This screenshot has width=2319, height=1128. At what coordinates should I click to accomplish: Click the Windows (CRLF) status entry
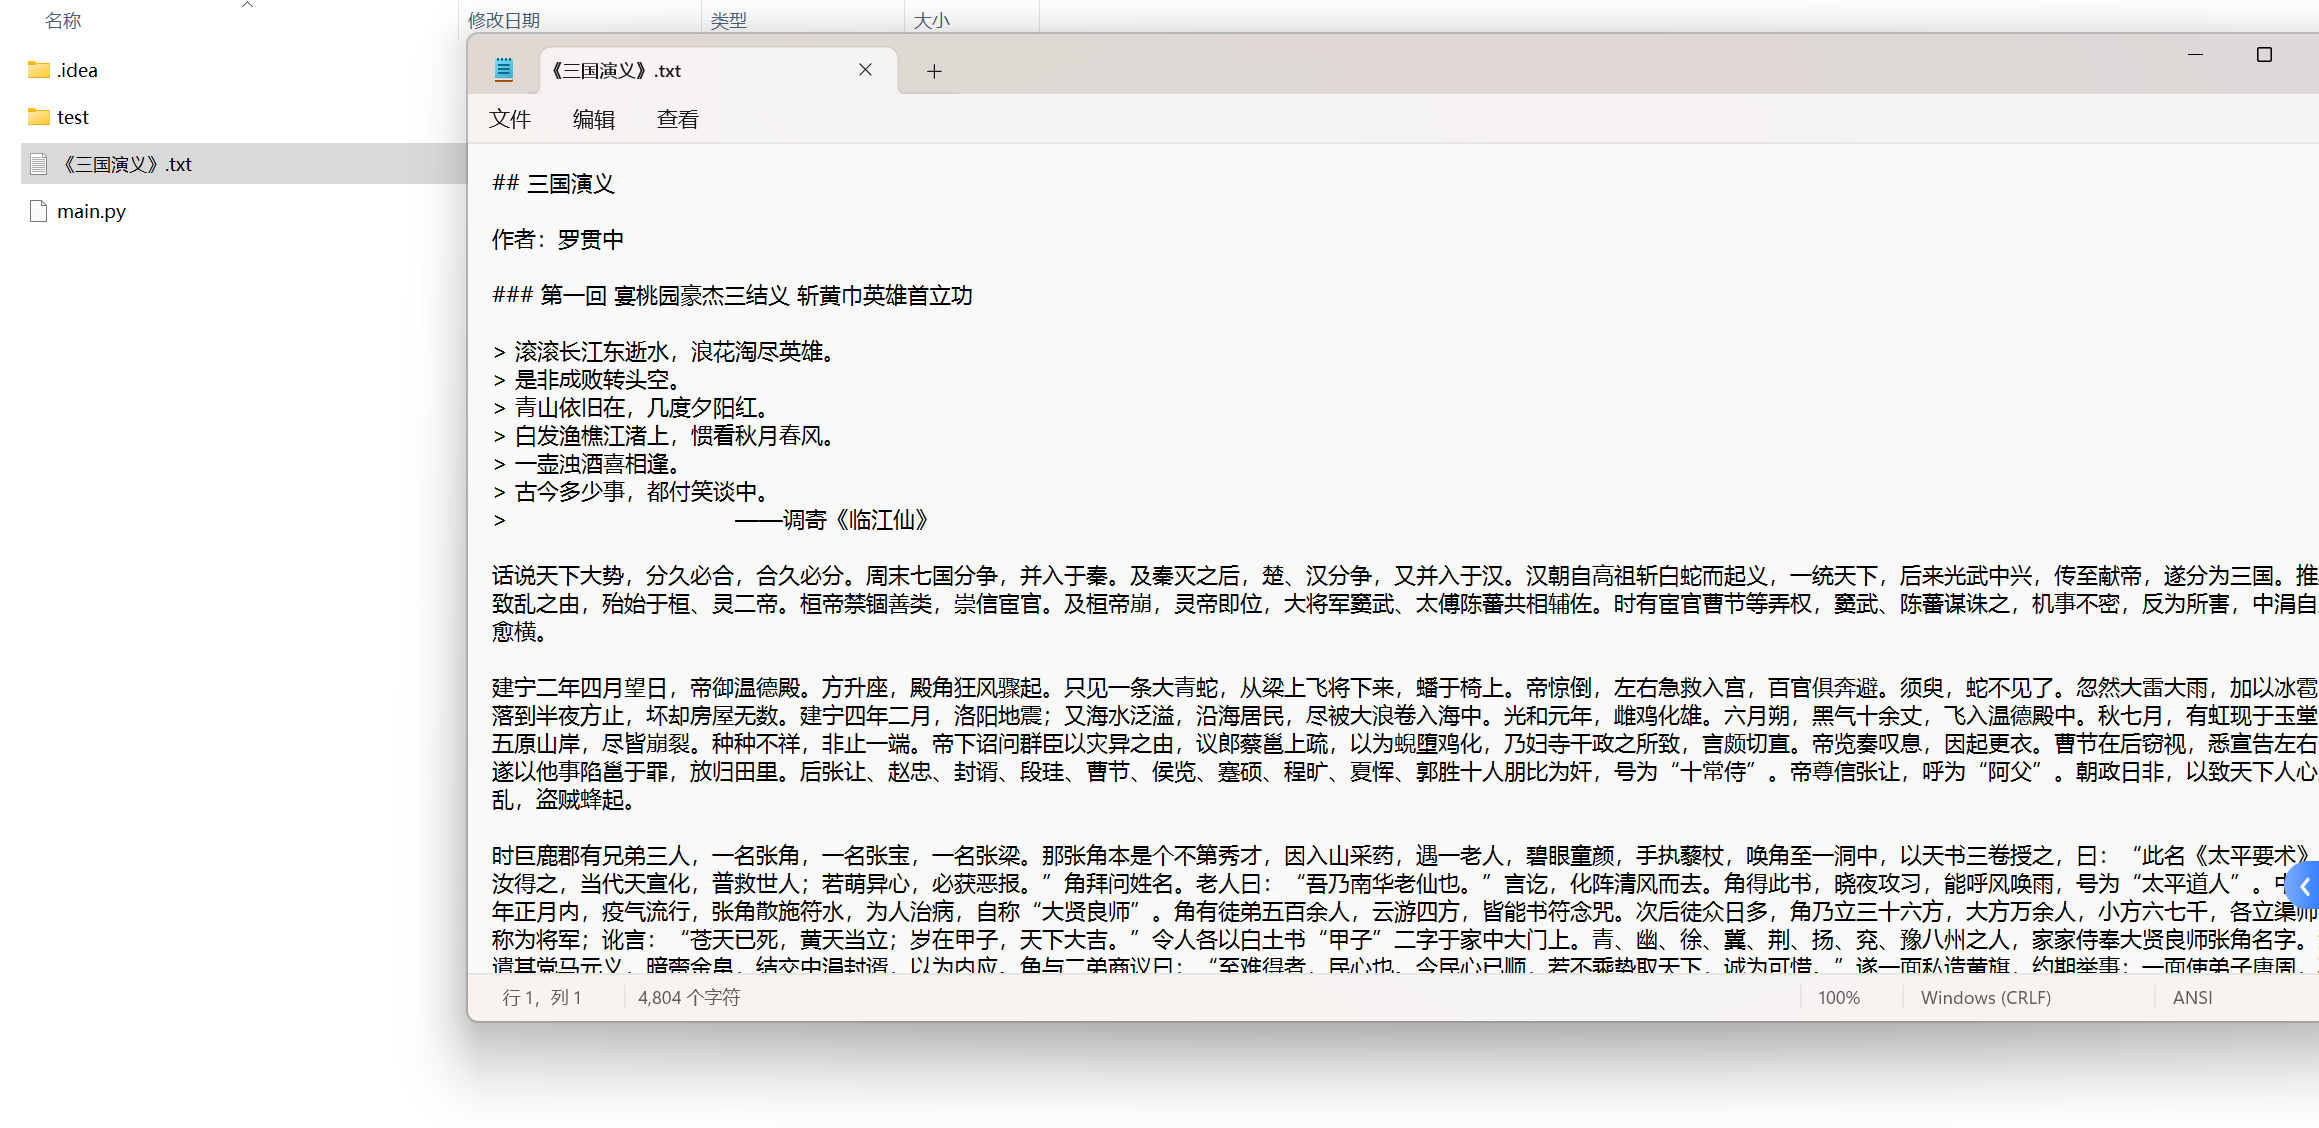1986,997
